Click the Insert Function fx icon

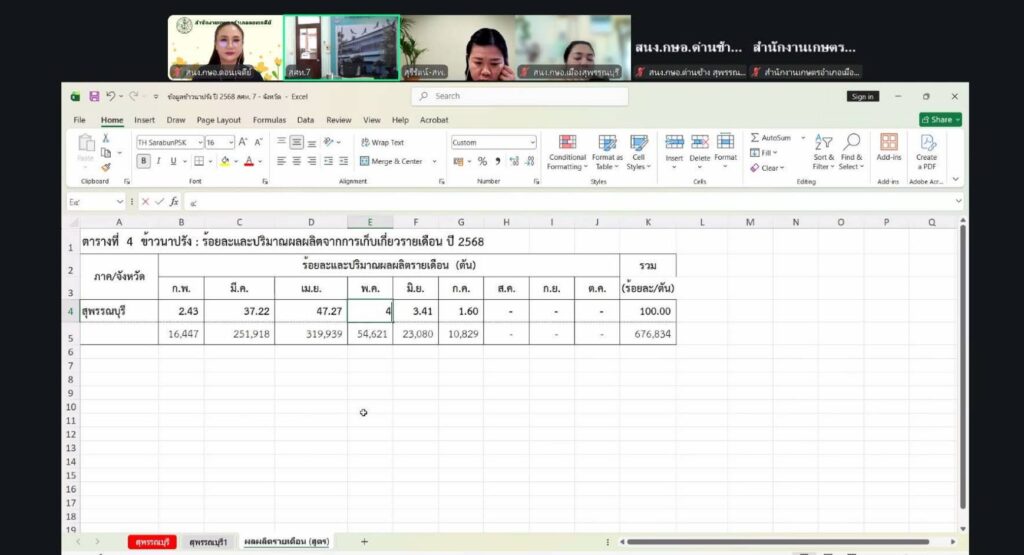tap(173, 201)
